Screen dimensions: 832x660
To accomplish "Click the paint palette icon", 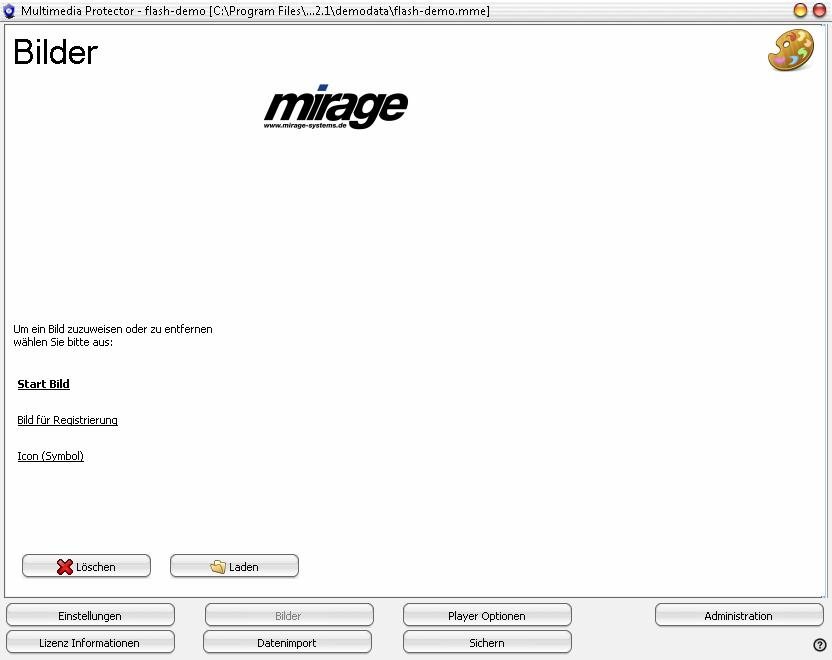I will click(790, 51).
